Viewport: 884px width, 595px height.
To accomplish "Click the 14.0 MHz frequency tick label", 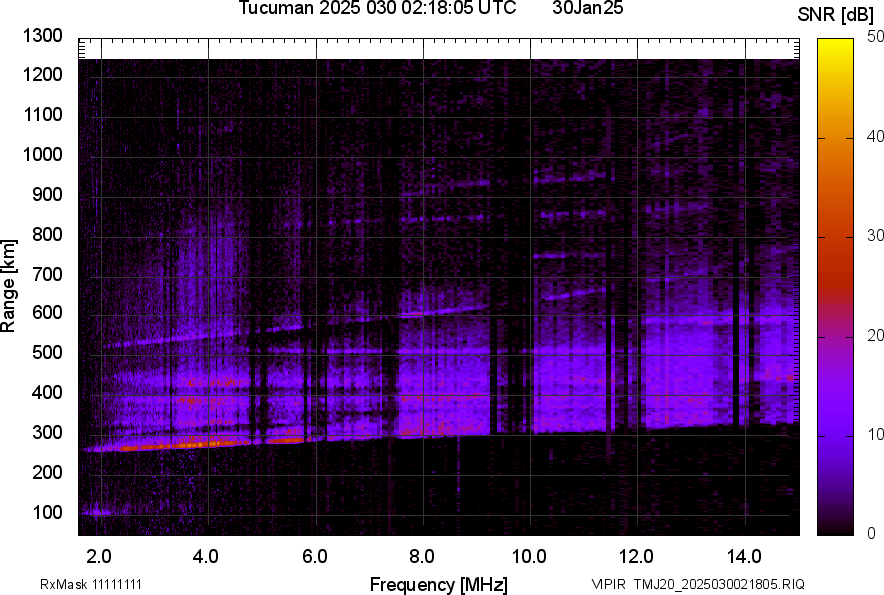I will tap(744, 555).
